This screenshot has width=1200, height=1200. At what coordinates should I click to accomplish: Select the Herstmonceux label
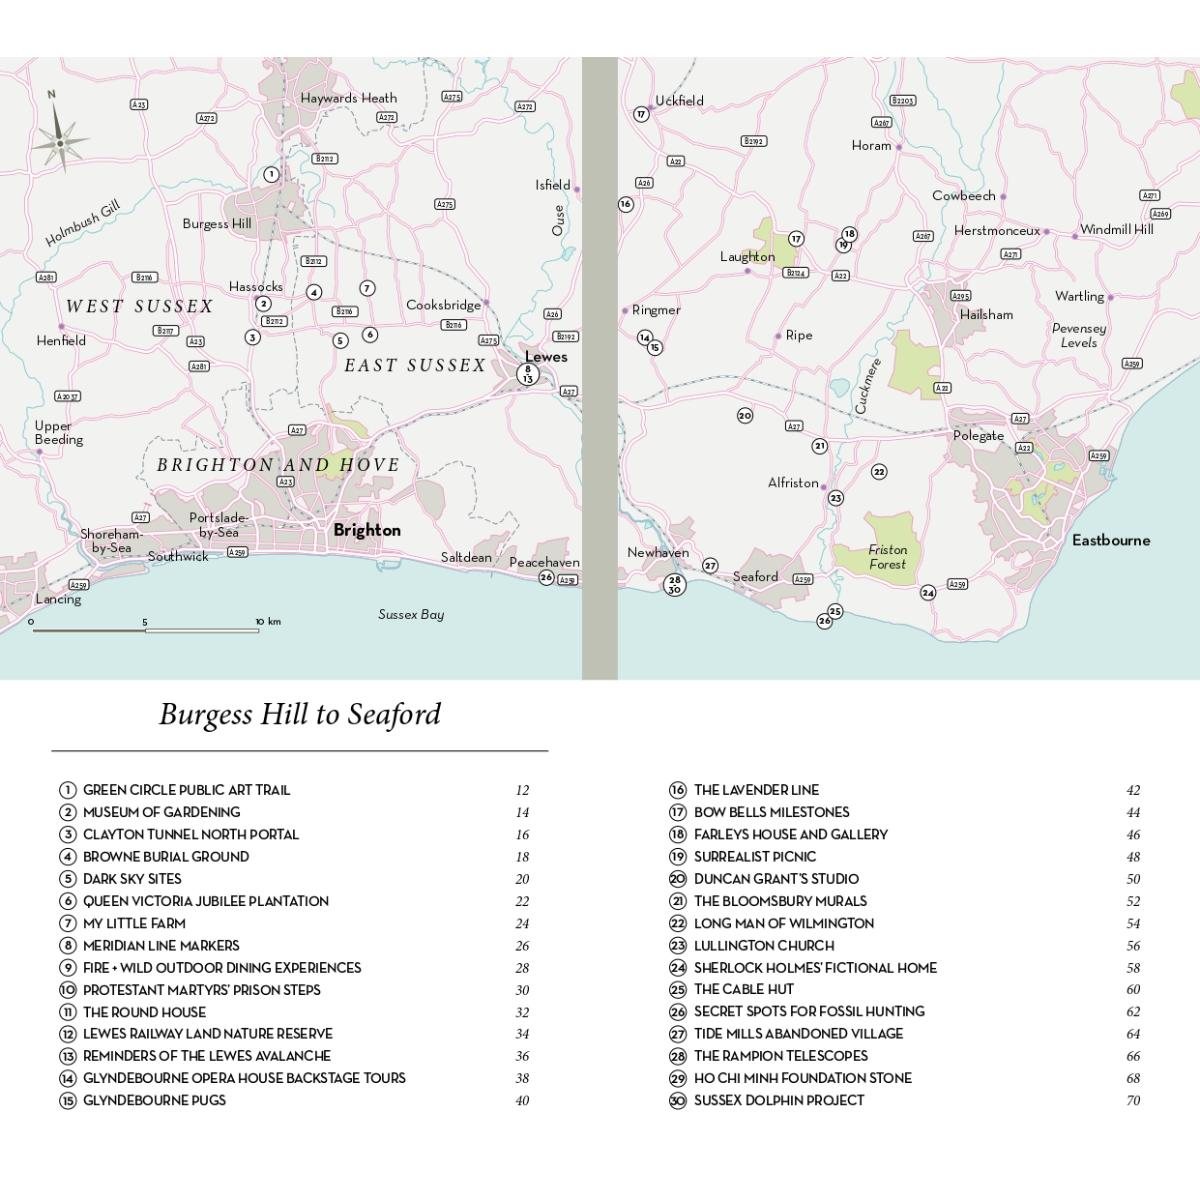[997, 230]
